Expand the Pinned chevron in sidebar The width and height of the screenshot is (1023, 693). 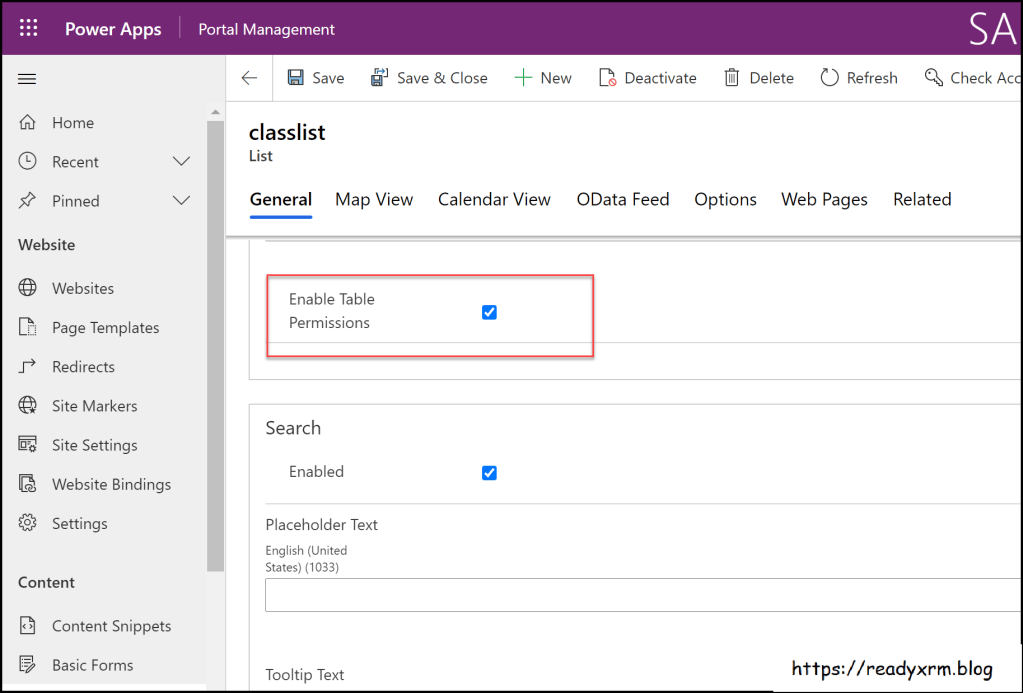click(x=181, y=201)
